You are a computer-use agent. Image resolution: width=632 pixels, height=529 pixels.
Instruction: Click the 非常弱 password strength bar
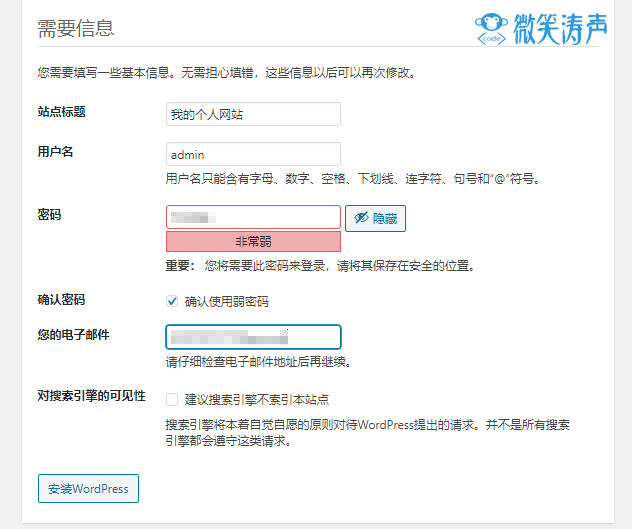pos(253,241)
